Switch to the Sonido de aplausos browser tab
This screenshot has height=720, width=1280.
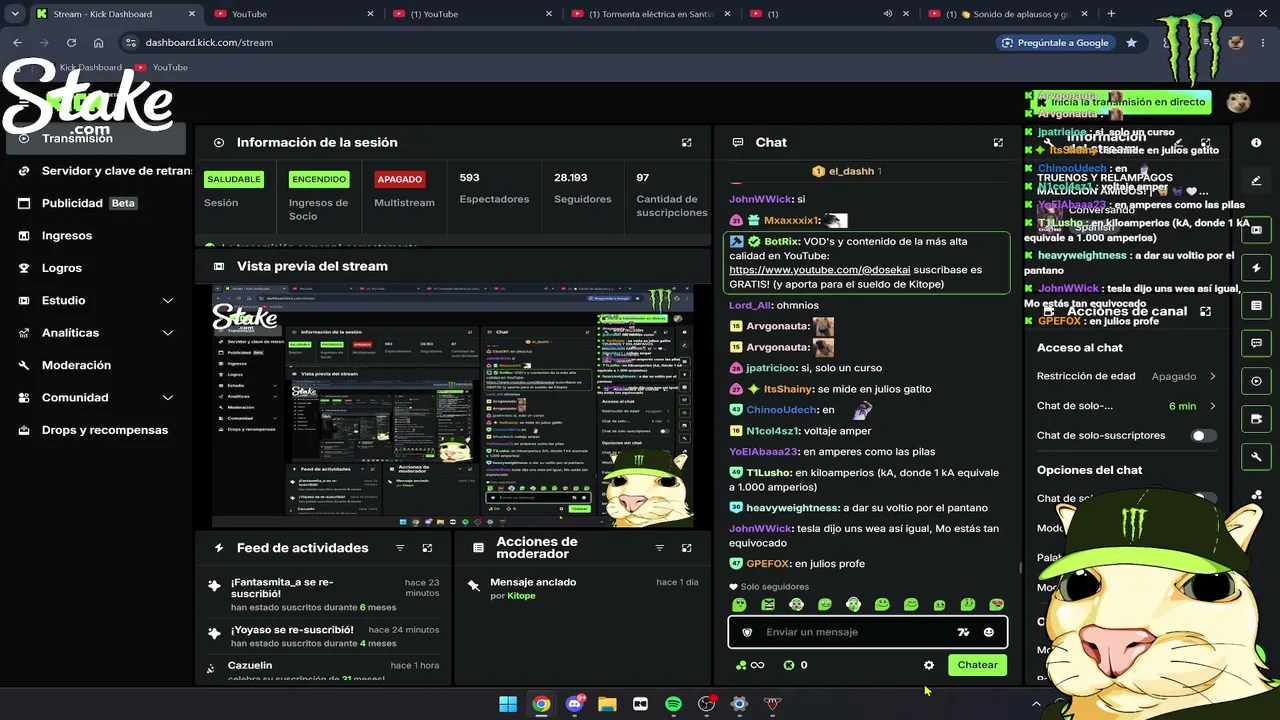(x=1008, y=14)
